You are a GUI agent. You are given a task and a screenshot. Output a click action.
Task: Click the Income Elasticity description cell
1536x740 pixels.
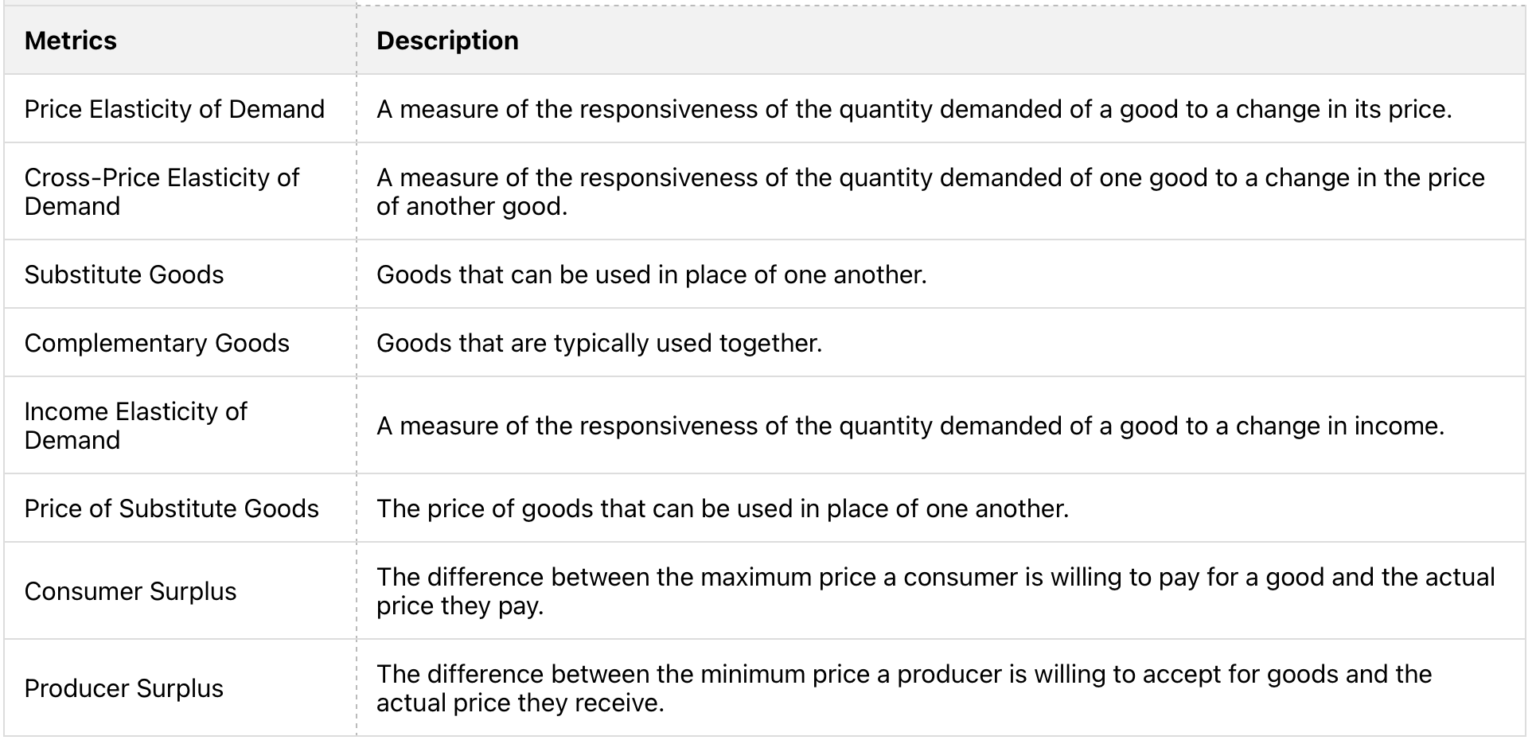click(x=910, y=426)
